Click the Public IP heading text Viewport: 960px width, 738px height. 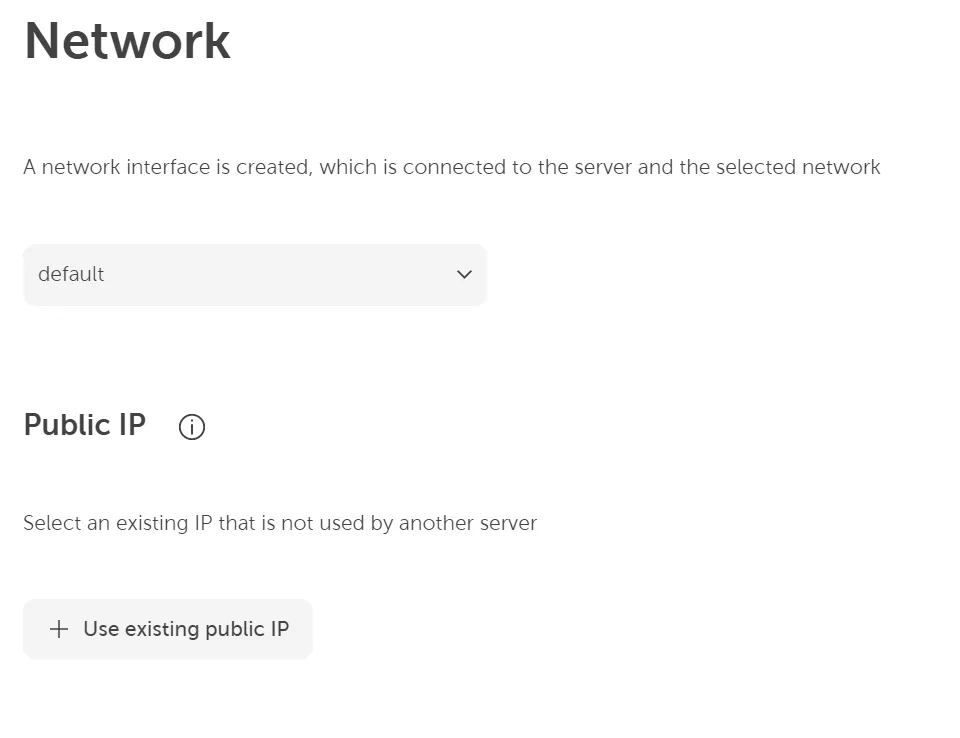click(84, 424)
